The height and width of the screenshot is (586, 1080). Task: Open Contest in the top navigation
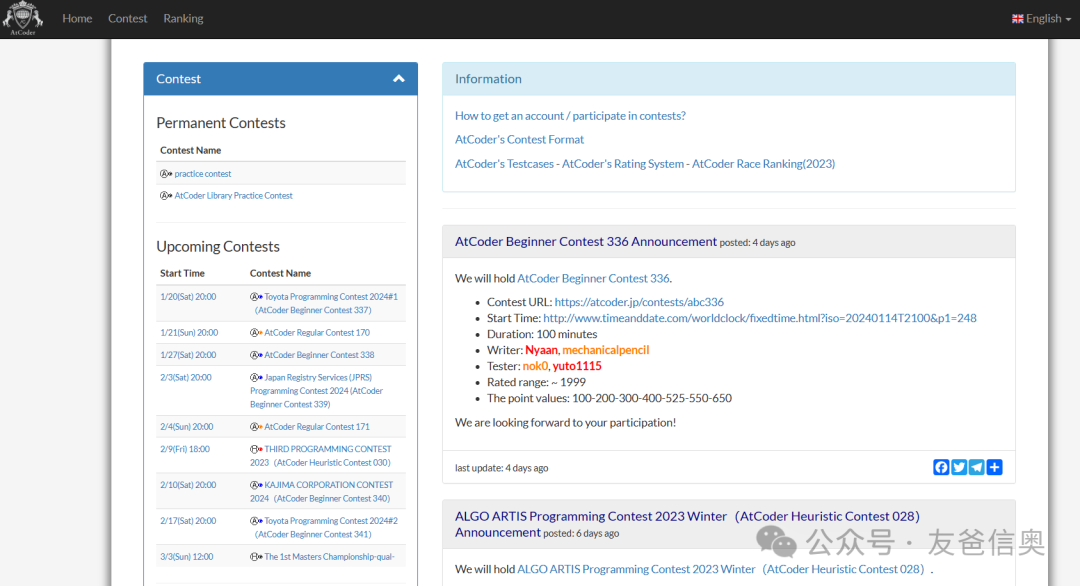coord(127,19)
